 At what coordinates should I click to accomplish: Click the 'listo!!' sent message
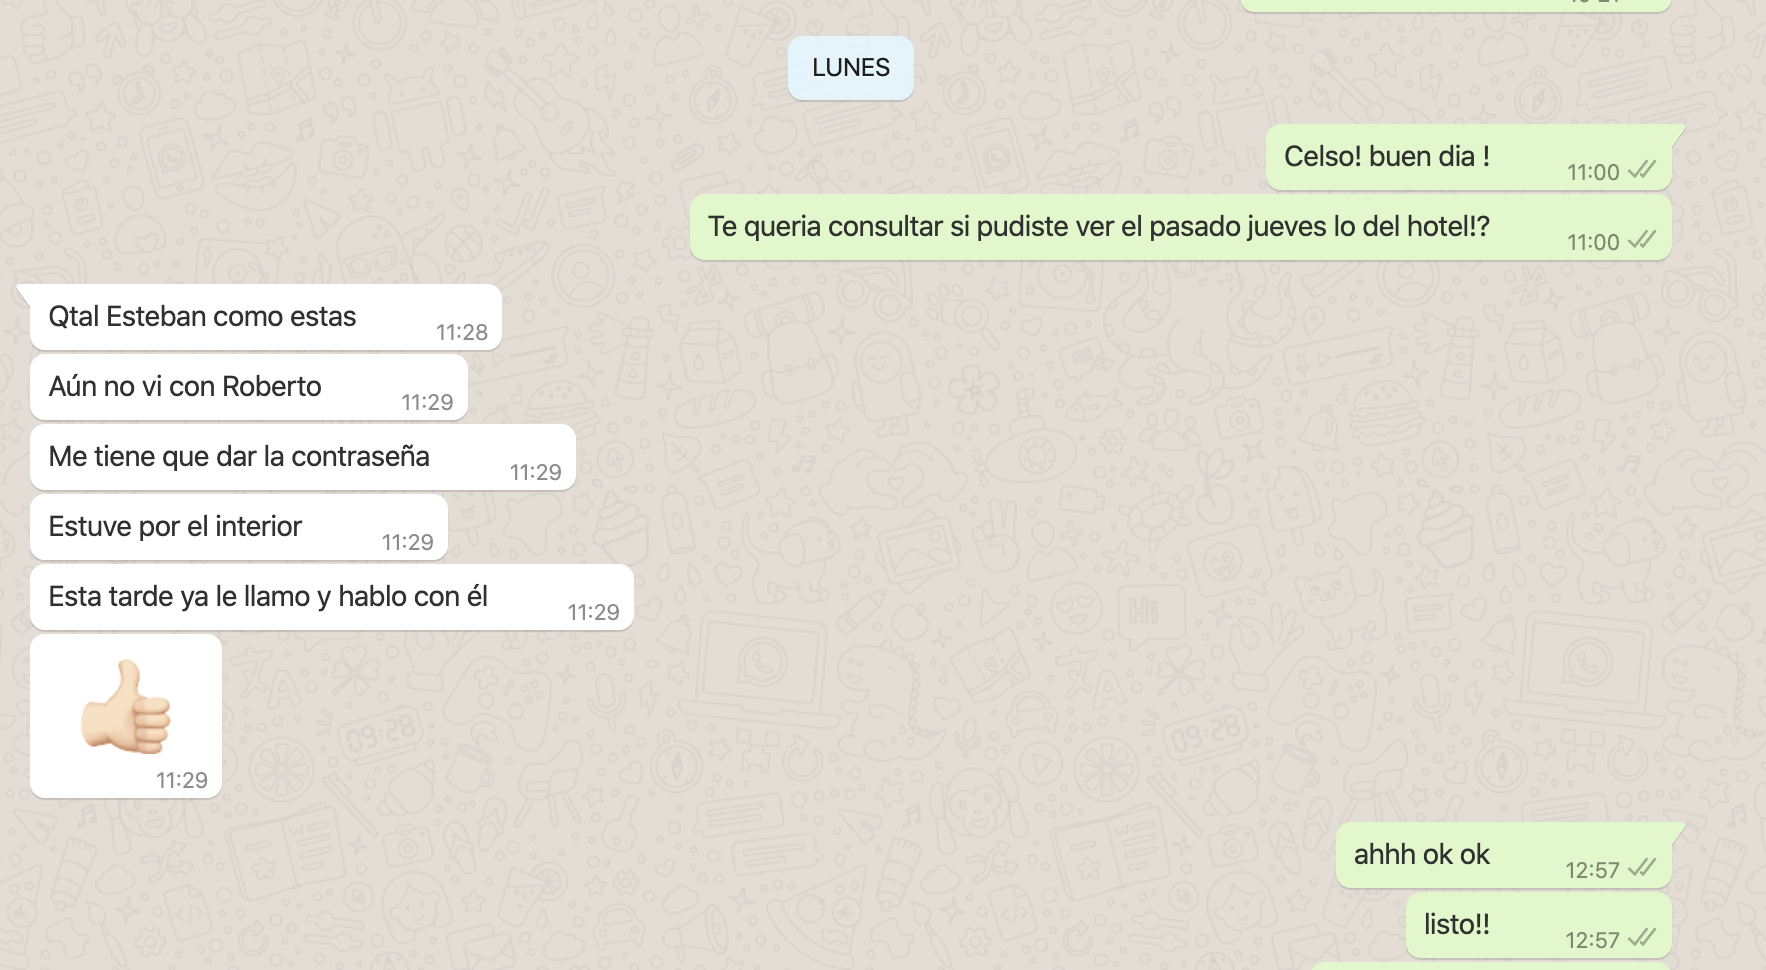pos(1539,925)
